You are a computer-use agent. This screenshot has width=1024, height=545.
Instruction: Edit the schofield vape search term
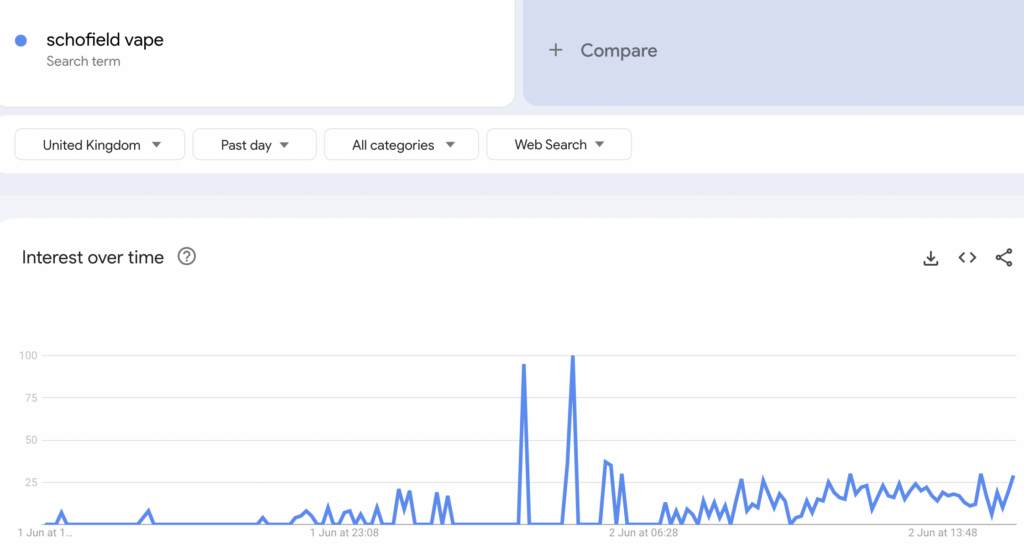coord(104,40)
